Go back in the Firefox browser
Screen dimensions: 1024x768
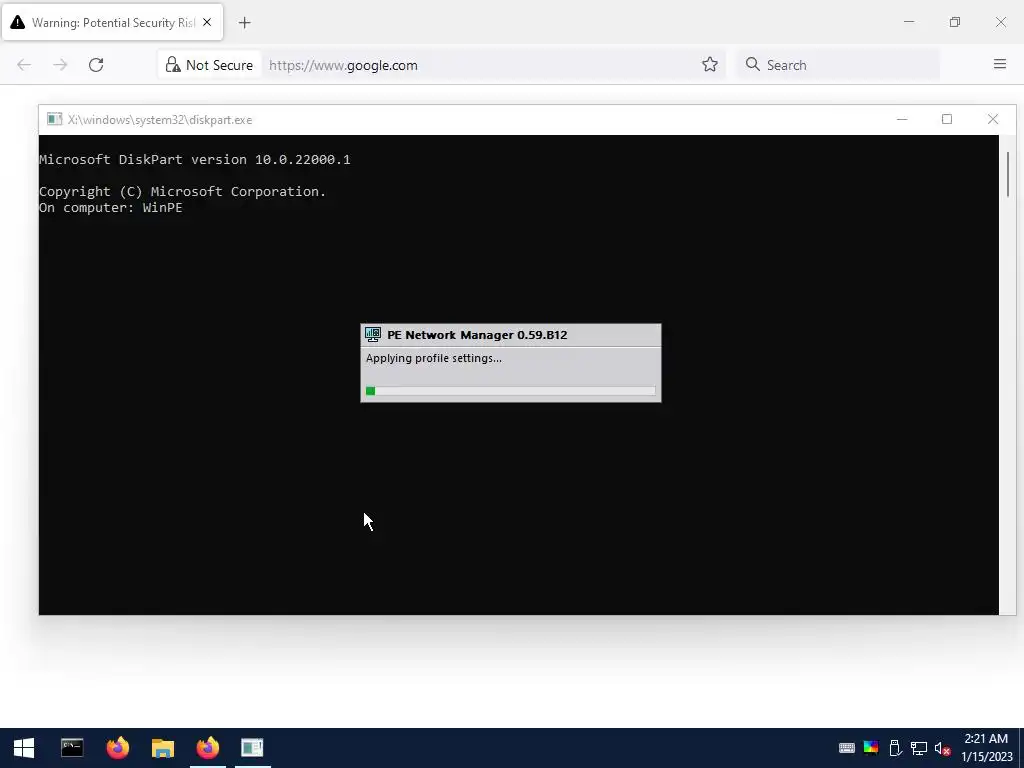(24, 65)
